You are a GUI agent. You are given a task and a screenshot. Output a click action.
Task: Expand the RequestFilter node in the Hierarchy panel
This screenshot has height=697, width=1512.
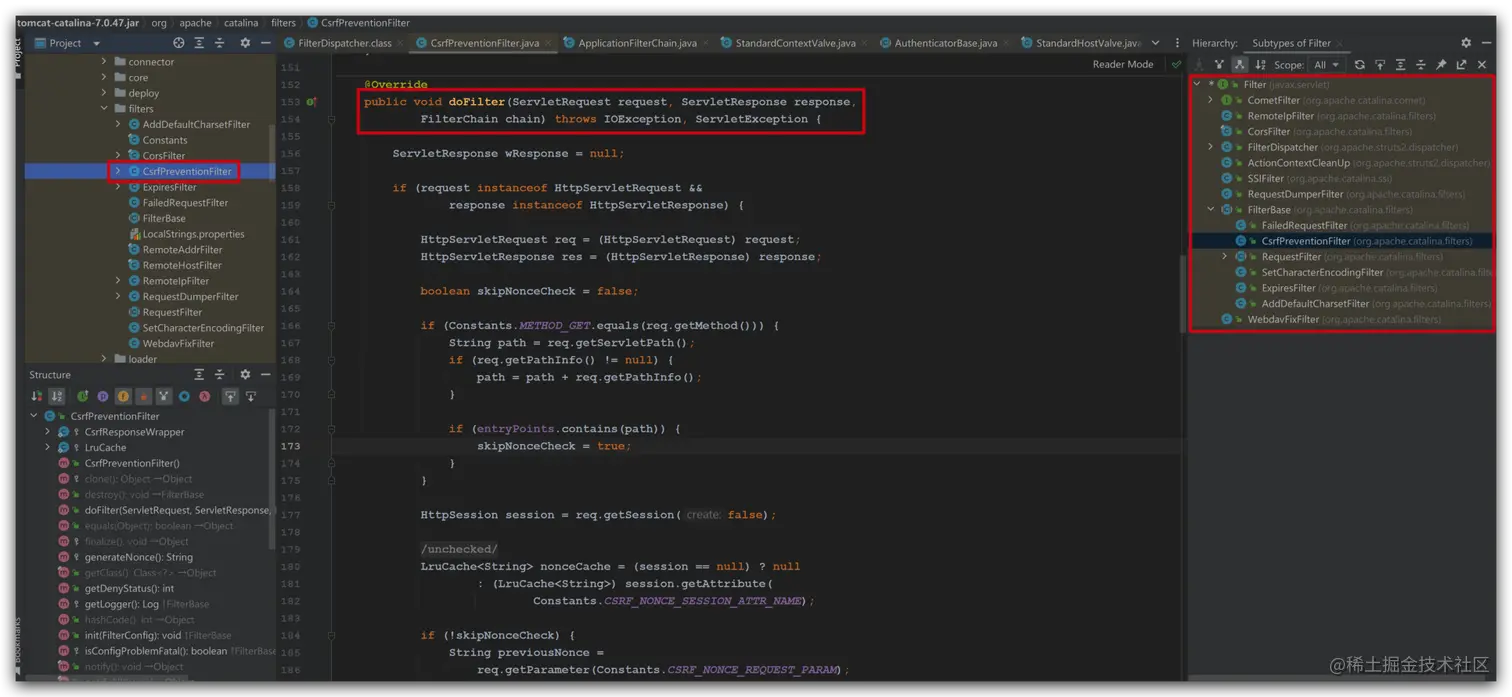coord(1225,257)
